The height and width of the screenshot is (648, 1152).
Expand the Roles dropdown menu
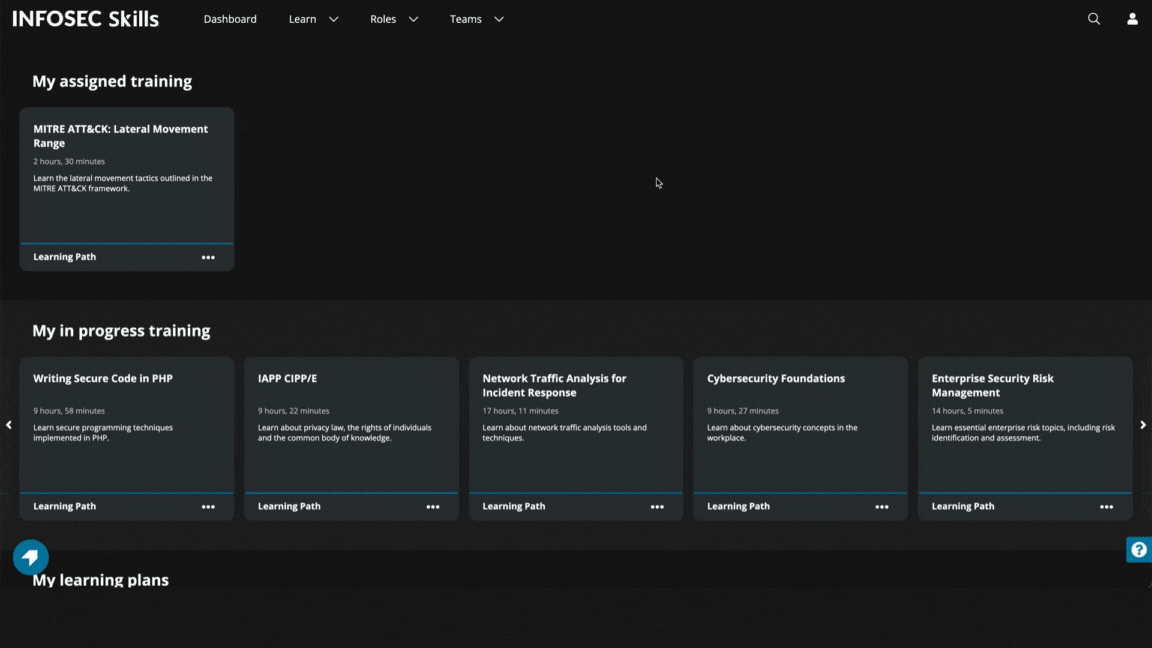click(x=393, y=19)
